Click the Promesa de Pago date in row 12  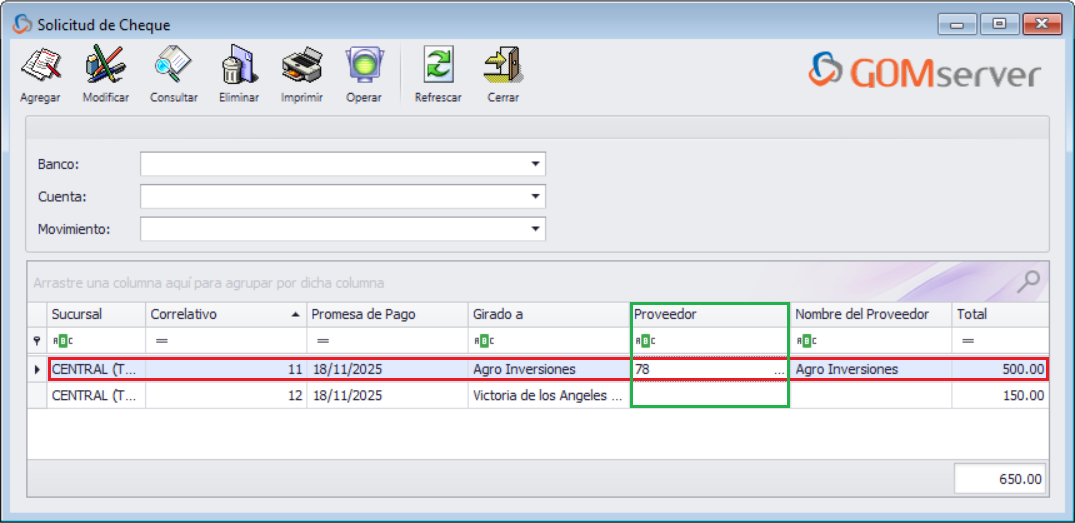coord(387,396)
